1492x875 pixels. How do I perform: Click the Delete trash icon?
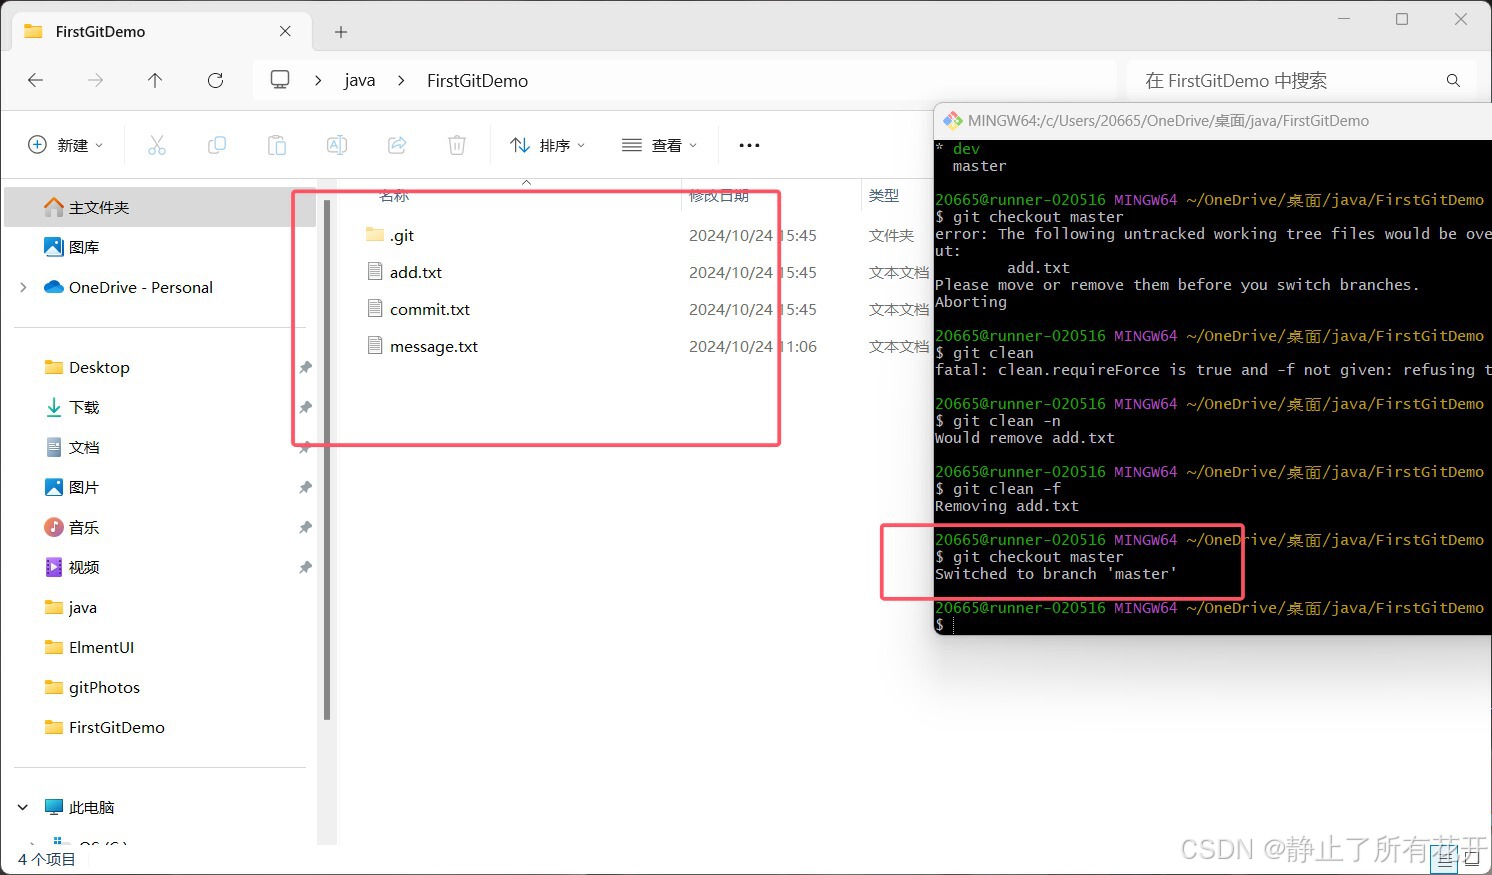(x=457, y=145)
